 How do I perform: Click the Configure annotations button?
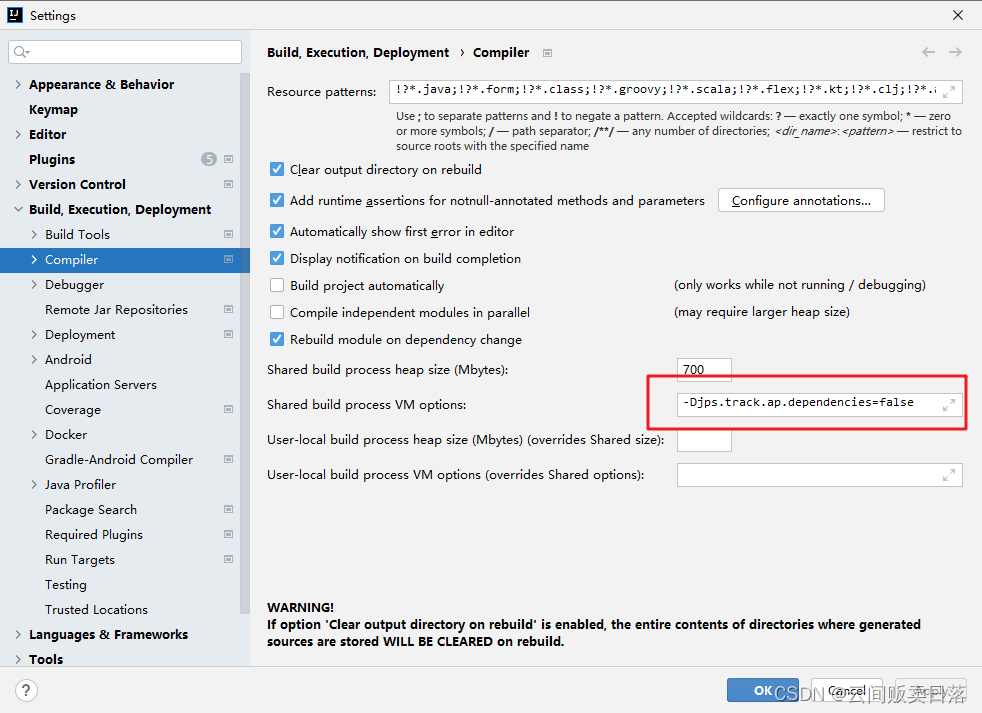(800, 200)
